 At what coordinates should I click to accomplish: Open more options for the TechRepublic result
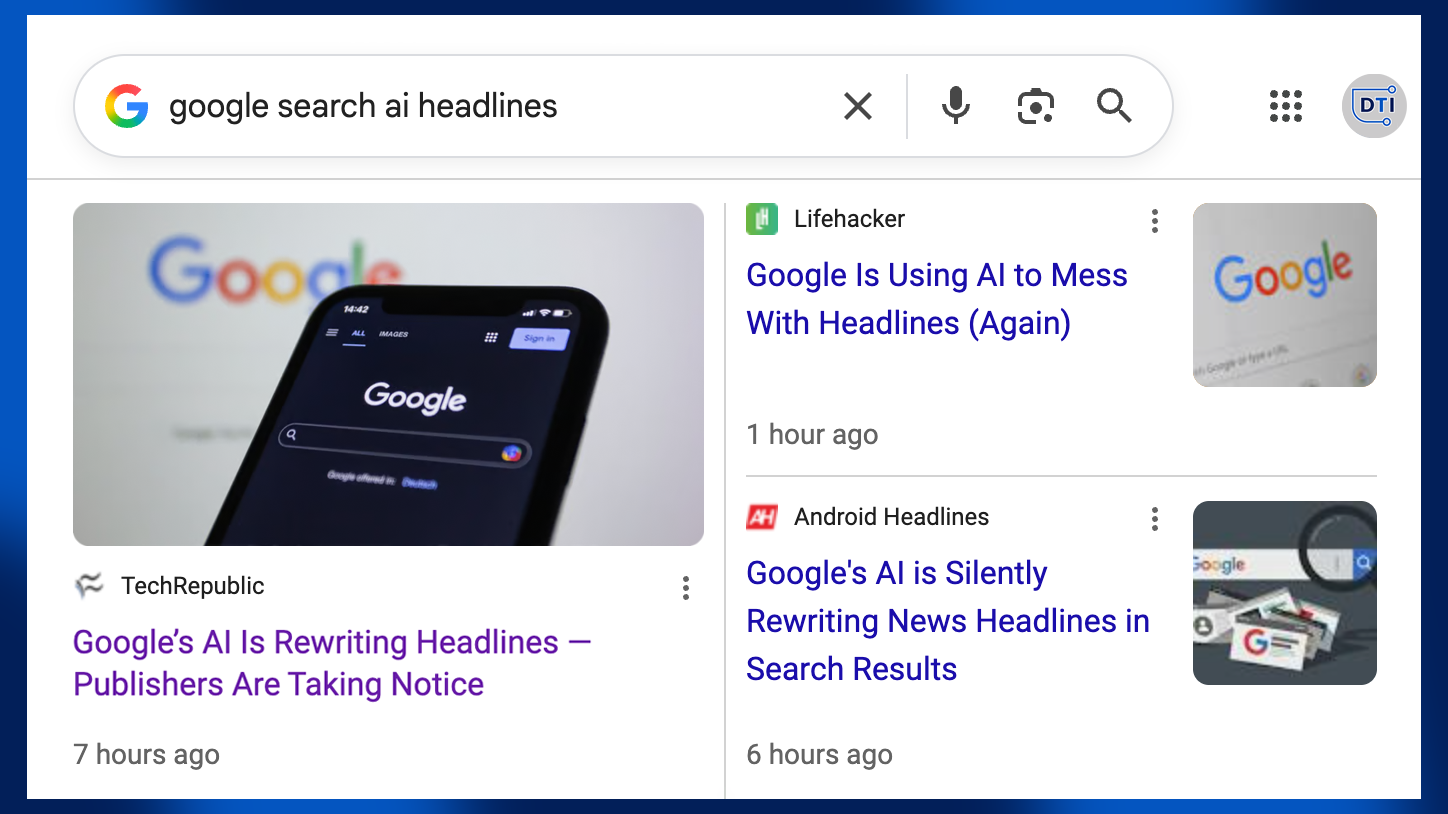coord(686,588)
